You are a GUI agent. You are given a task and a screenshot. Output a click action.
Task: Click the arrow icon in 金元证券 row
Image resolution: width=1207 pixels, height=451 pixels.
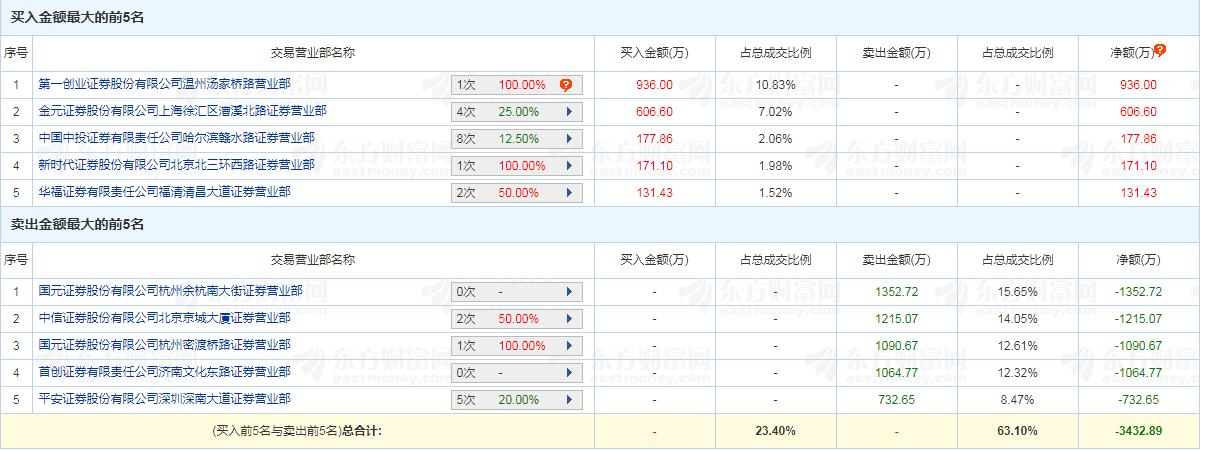[568, 112]
